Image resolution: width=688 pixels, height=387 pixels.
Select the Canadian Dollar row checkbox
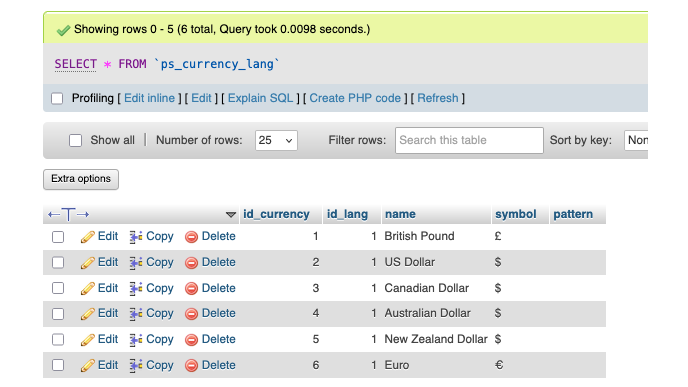coord(58,288)
